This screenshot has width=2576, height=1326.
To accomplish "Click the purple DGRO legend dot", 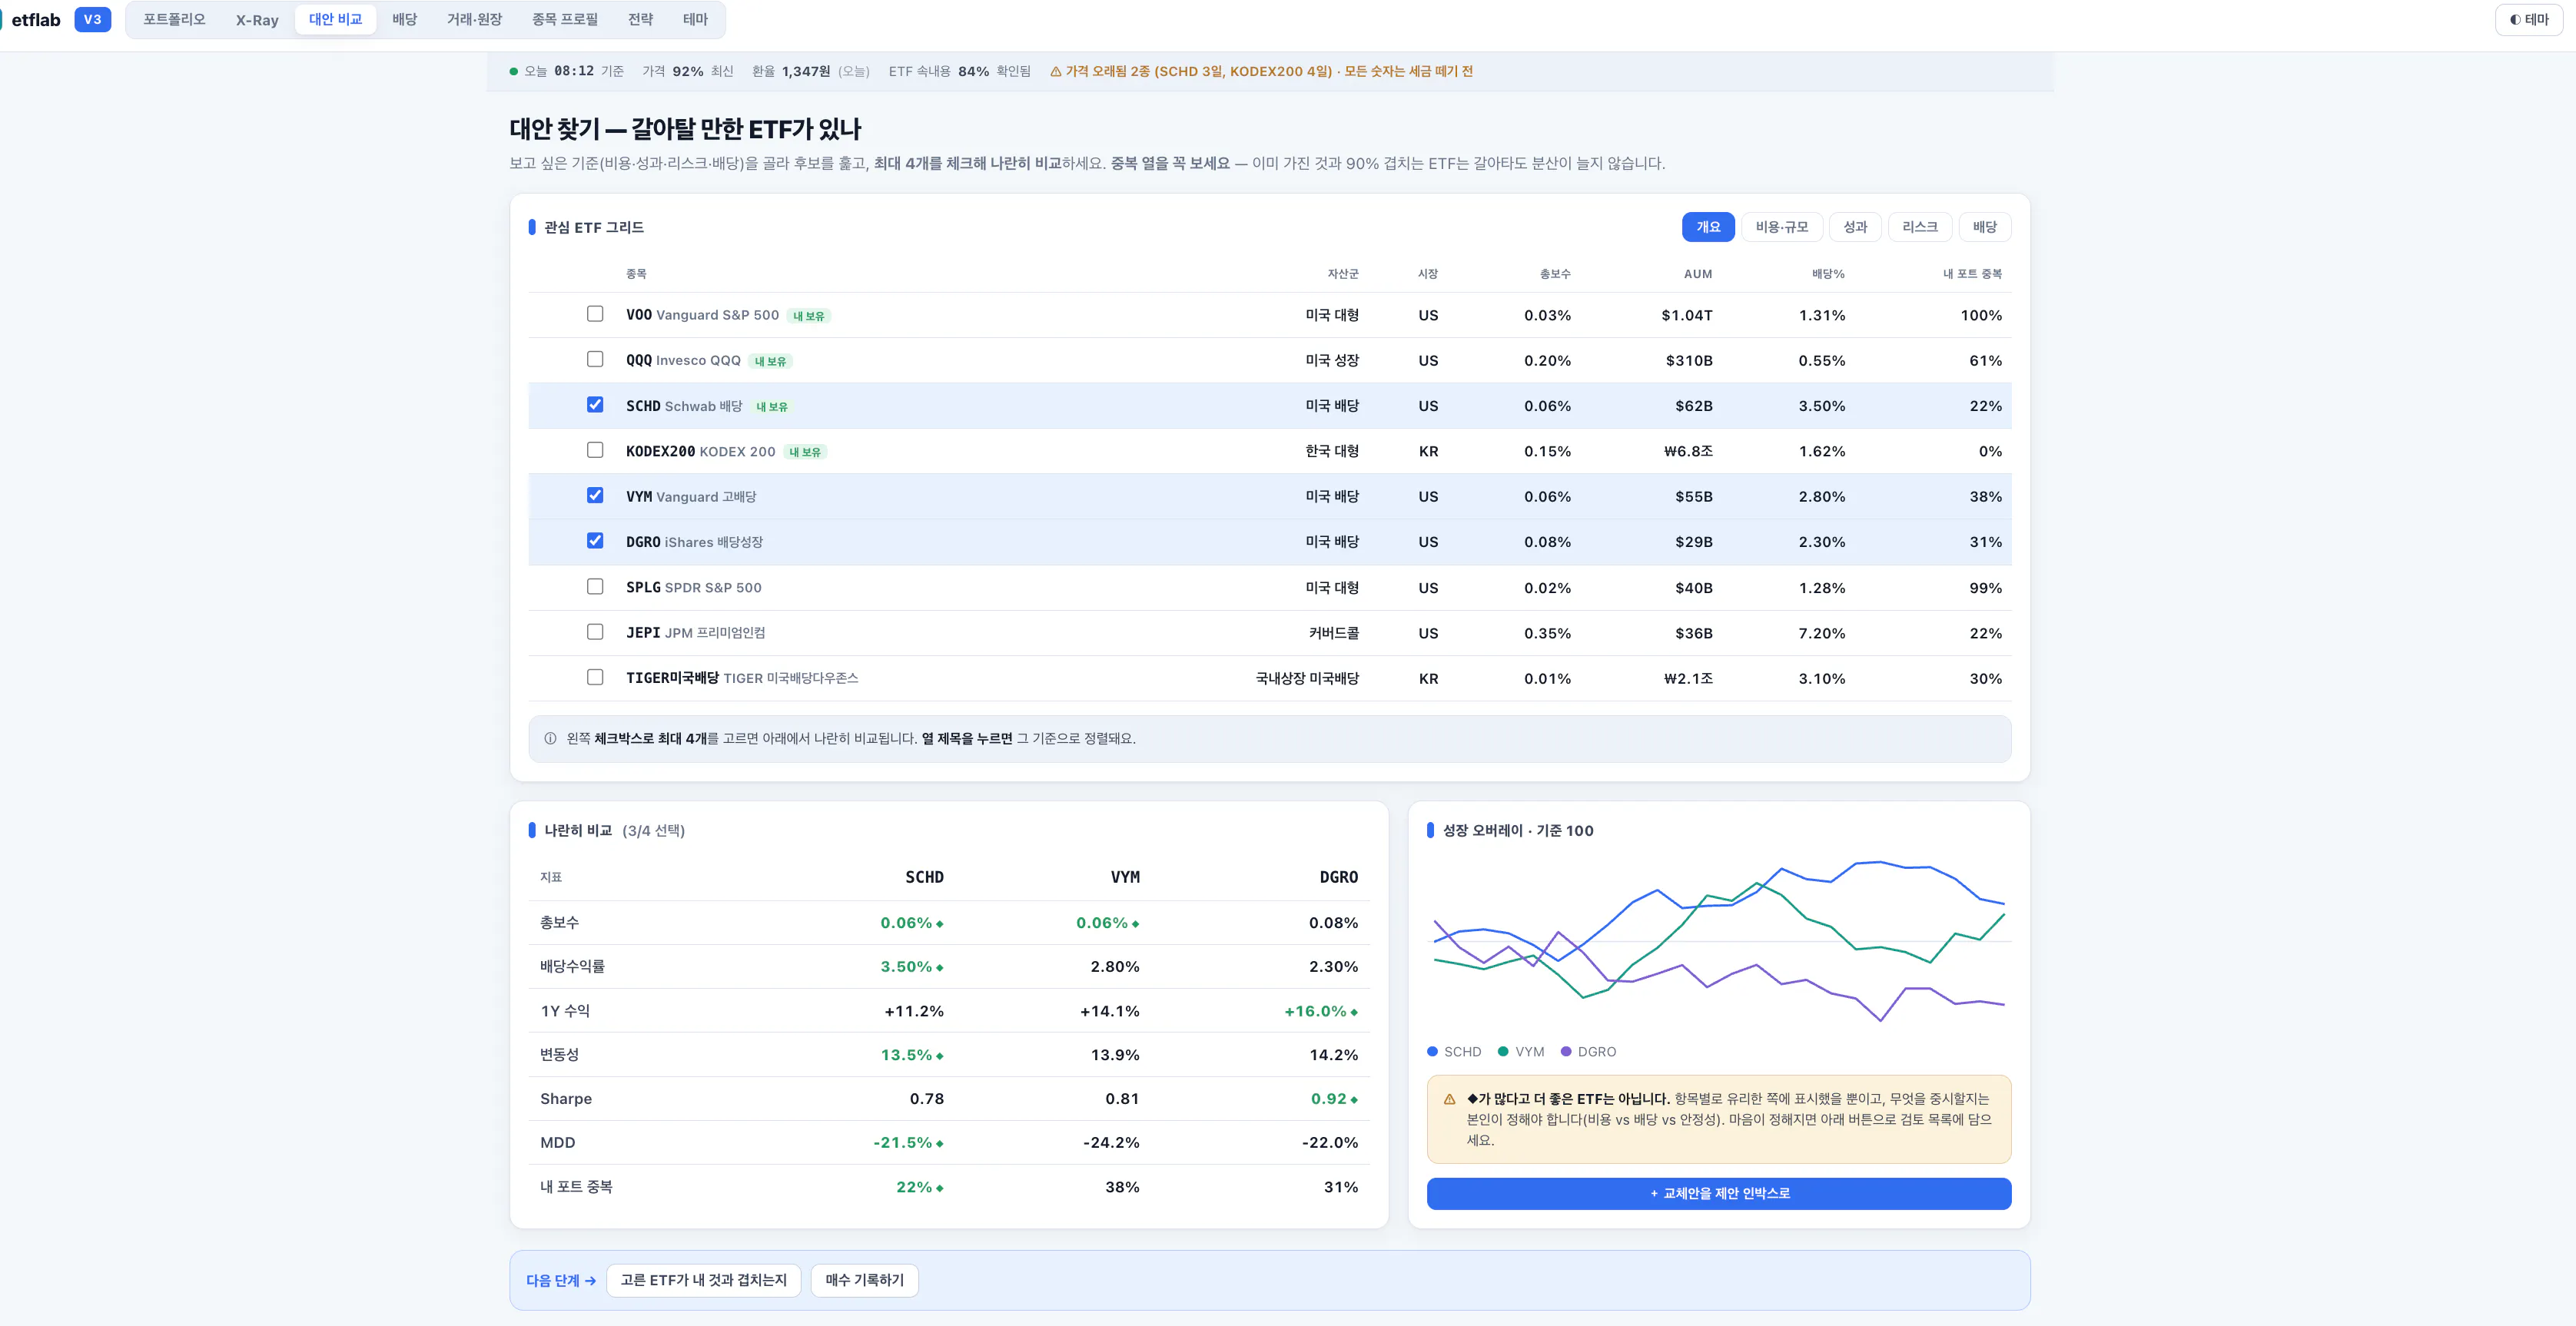I will click(1566, 1052).
